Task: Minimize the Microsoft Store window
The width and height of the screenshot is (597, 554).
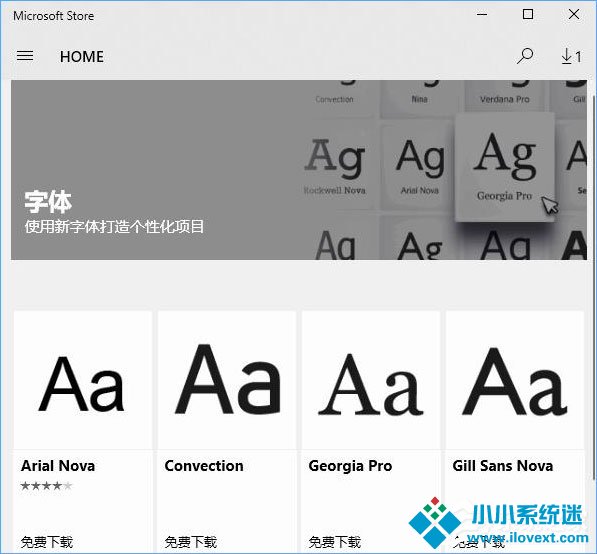Action: tap(482, 15)
